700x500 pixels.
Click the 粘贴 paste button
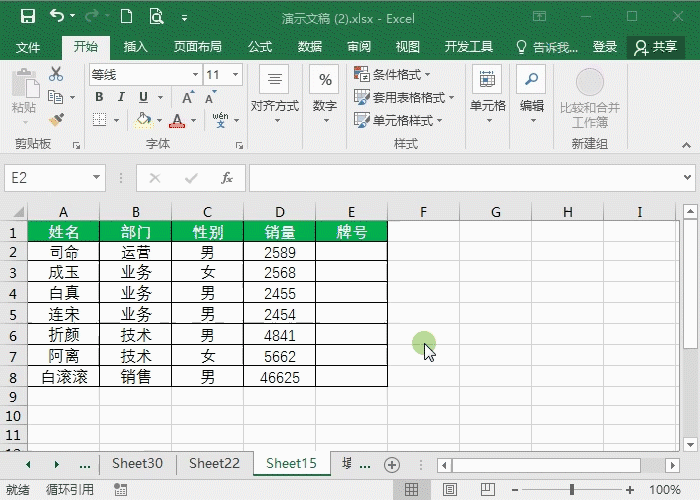point(24,96)
